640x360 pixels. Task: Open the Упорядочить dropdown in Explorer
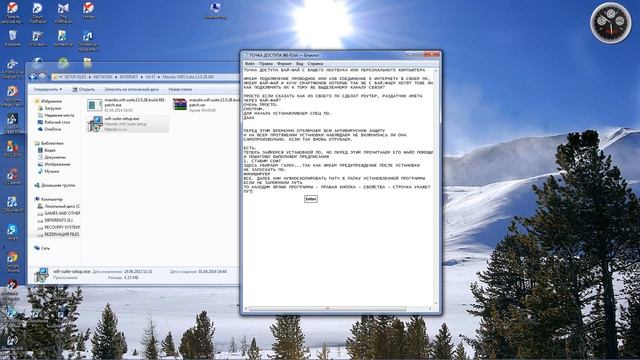coord(48,89)
